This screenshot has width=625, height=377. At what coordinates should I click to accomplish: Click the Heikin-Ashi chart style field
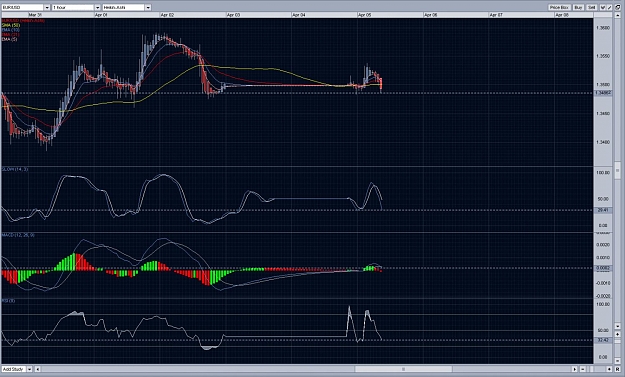(124, 8)
